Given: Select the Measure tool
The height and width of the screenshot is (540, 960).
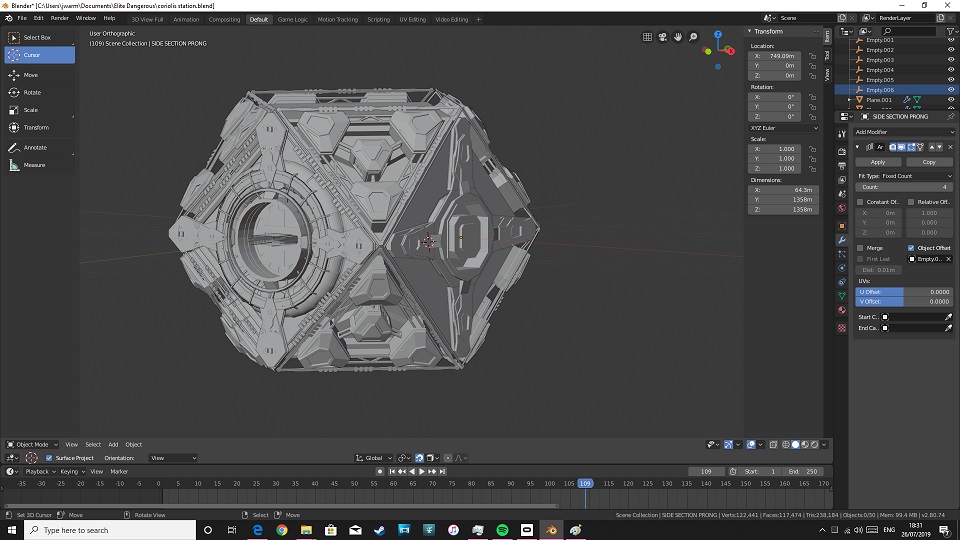Looking at the screenshot, I should 39,165.
